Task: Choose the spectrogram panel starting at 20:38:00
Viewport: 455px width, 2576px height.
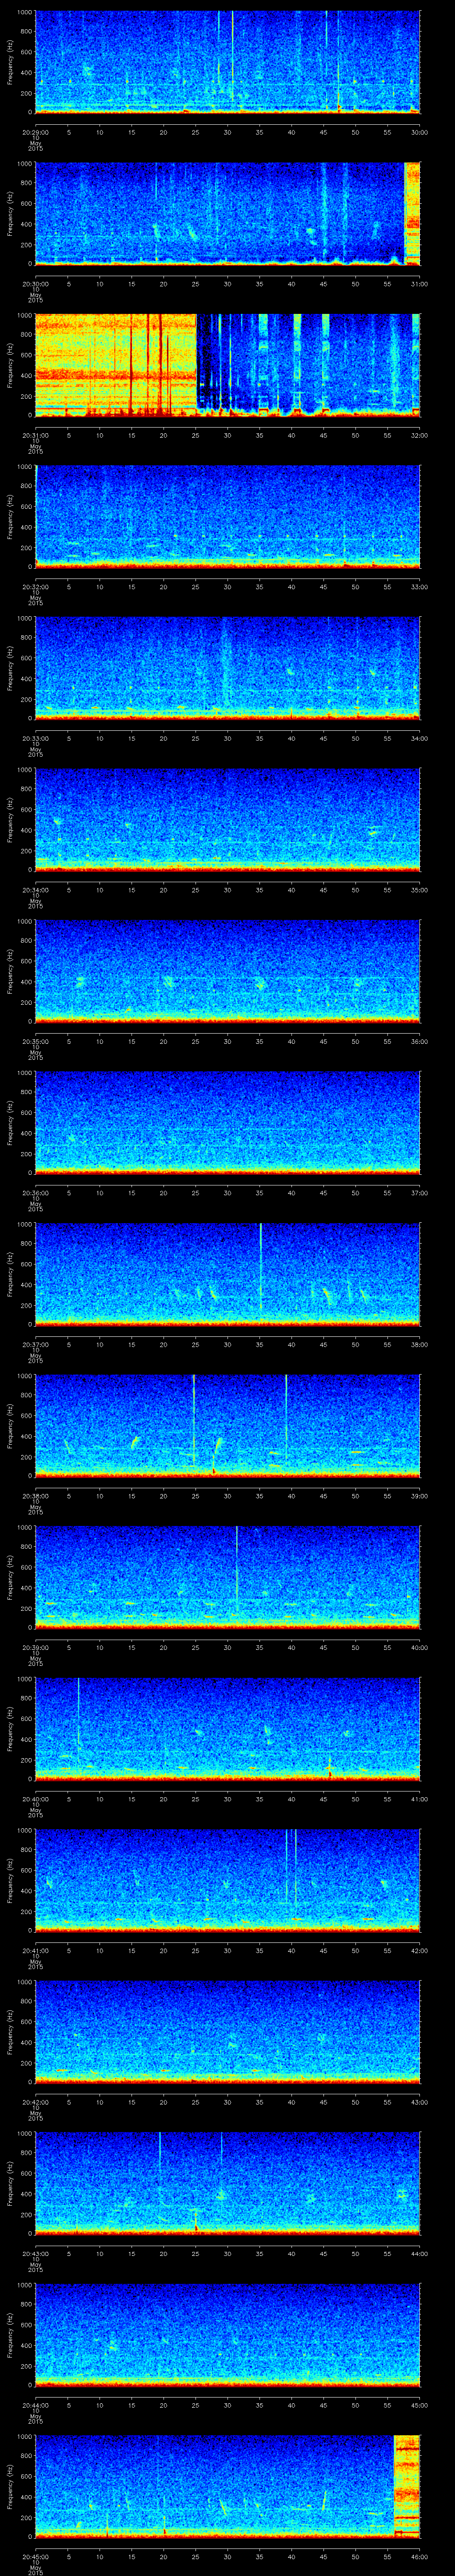Action: pyautogui.click(x=228, y=1427)
